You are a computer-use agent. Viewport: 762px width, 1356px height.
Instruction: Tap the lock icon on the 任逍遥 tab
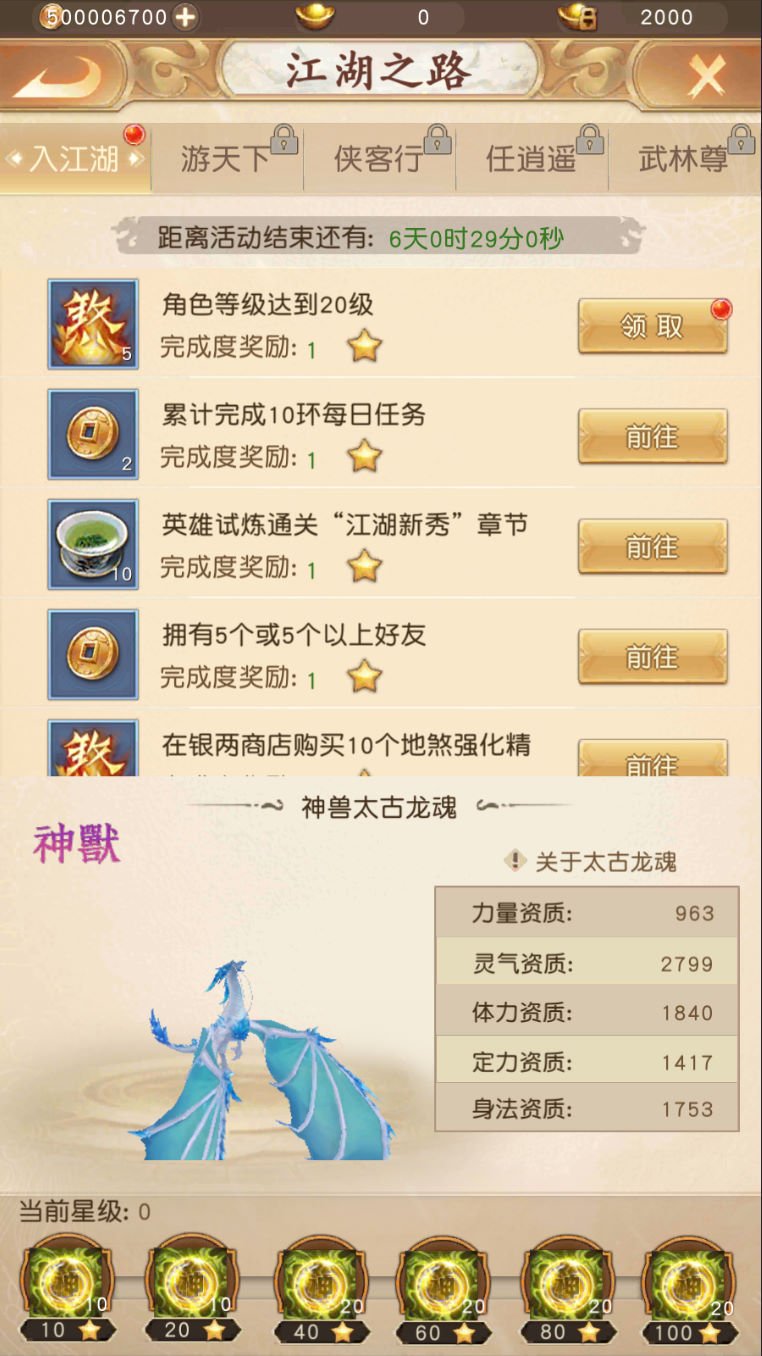point(590,139)
